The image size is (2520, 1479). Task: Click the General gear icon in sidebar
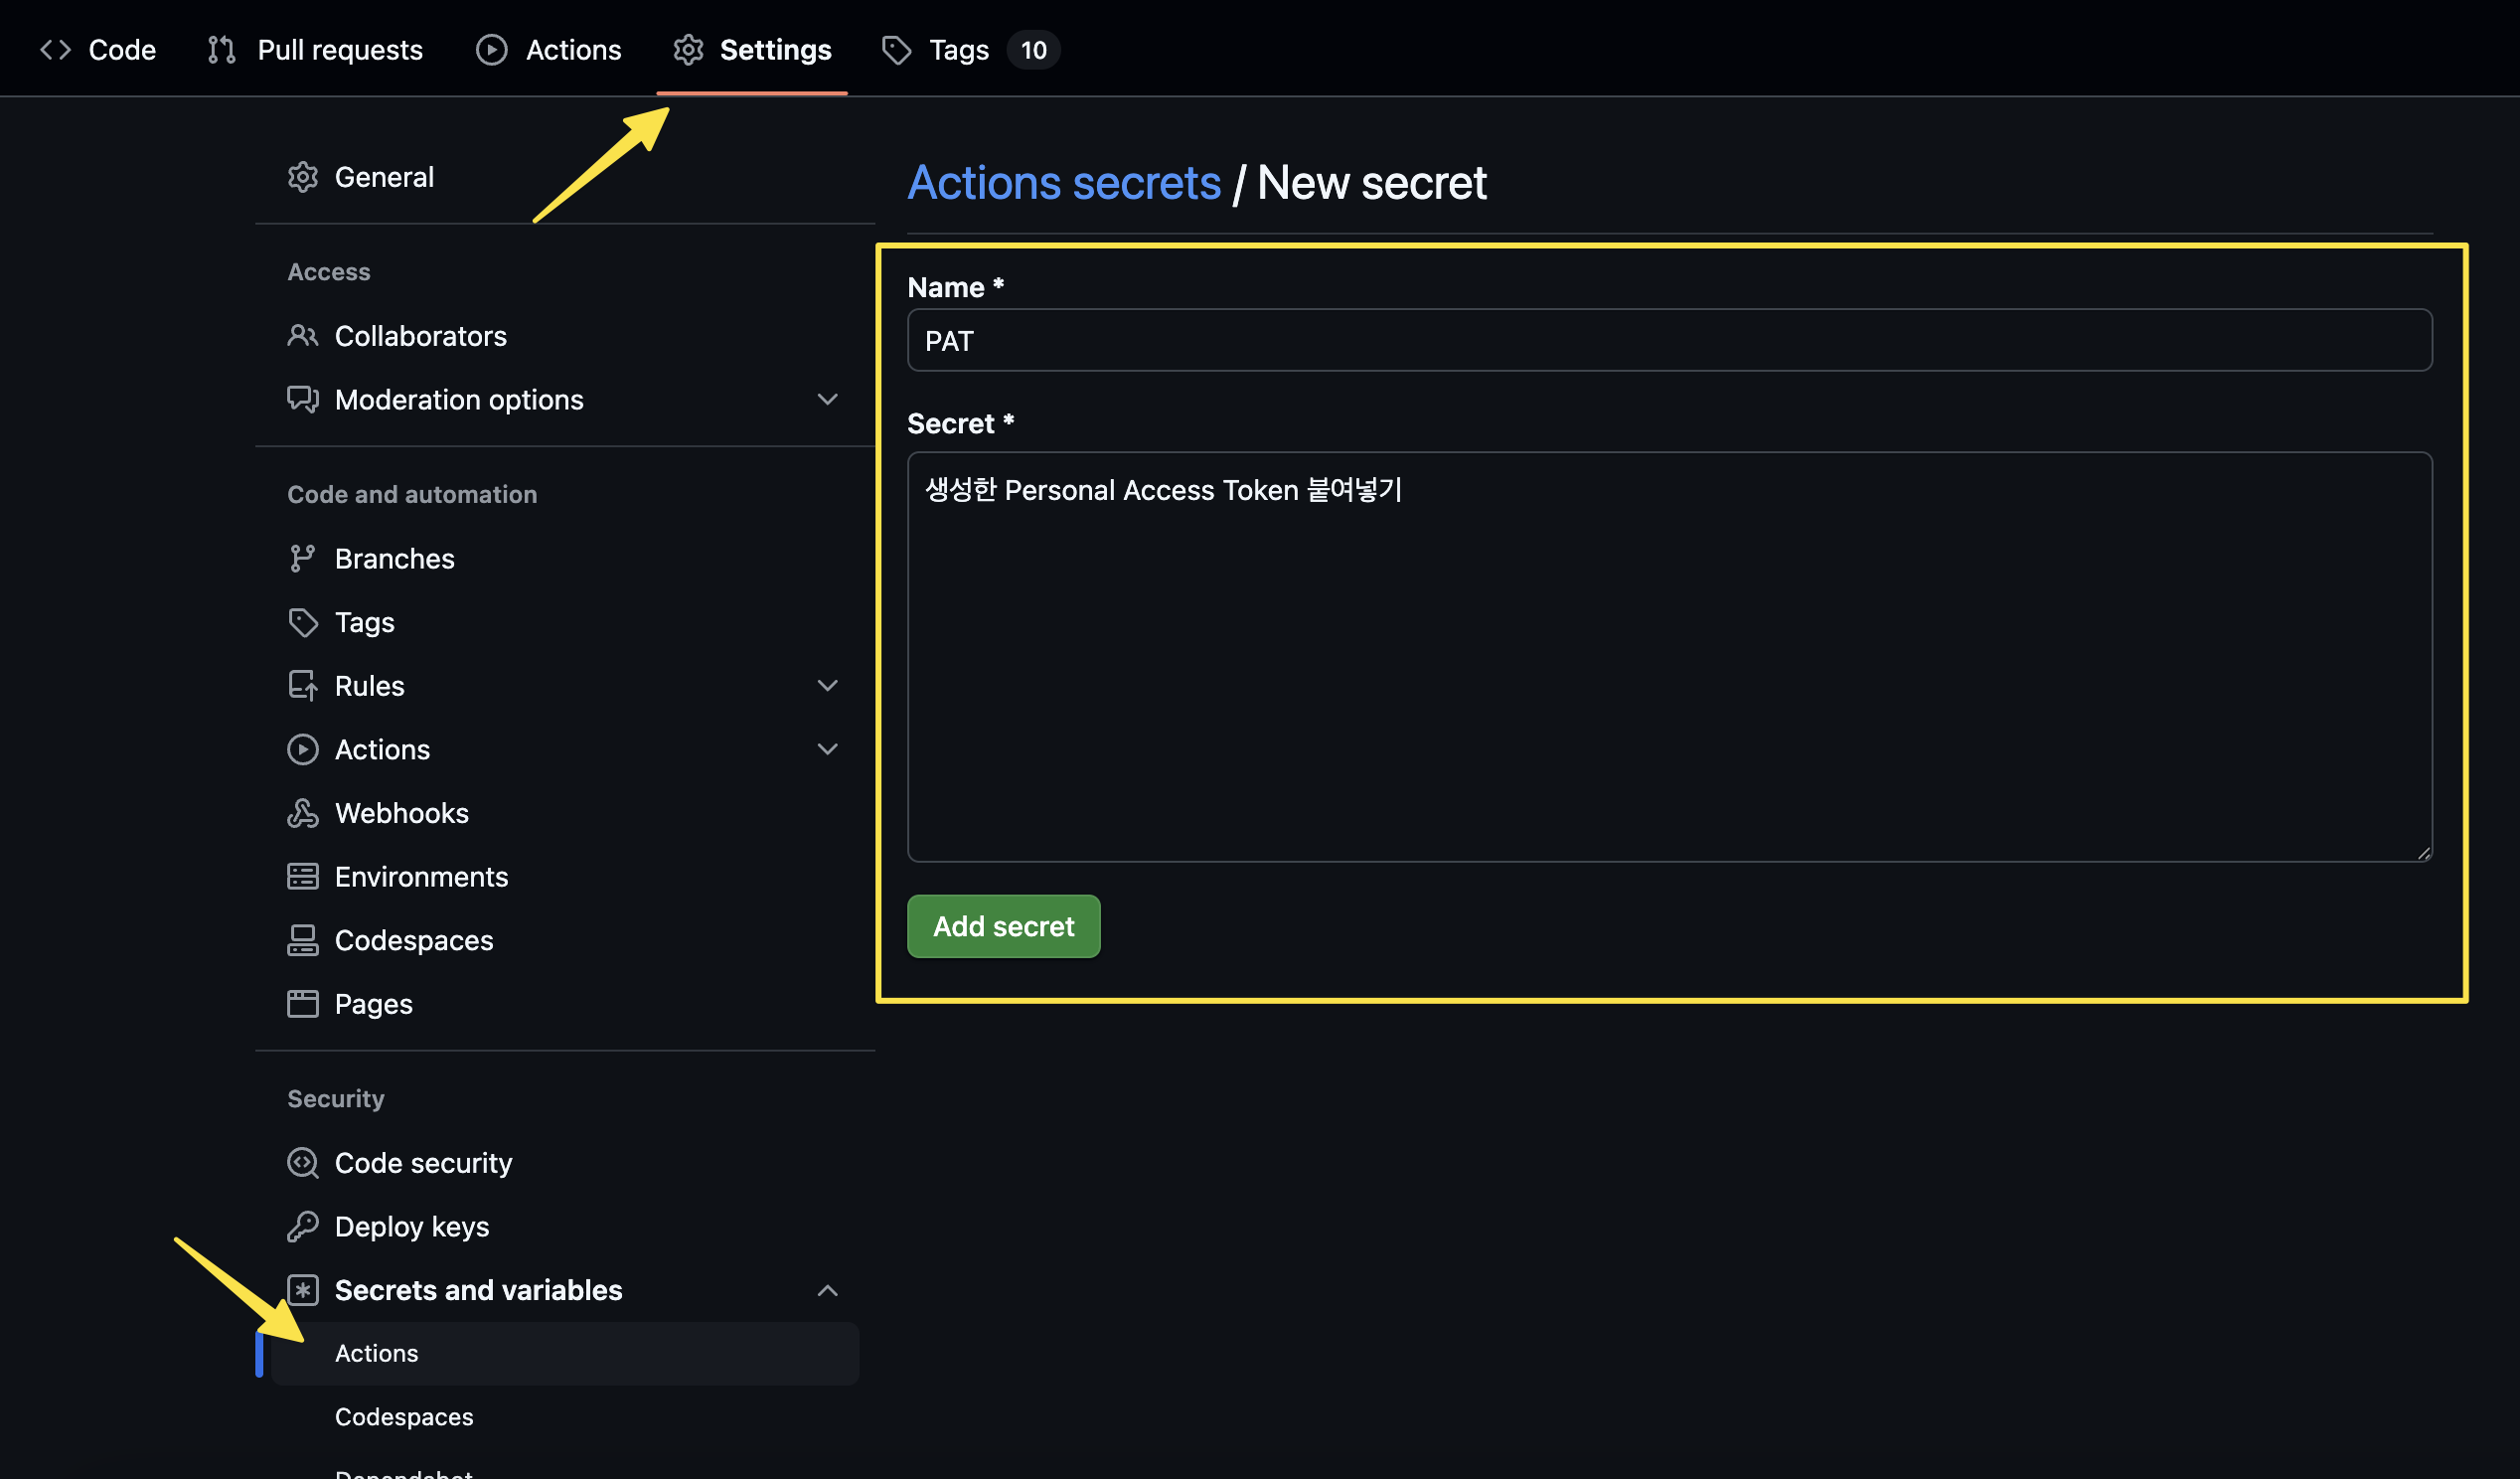(302, 177)
